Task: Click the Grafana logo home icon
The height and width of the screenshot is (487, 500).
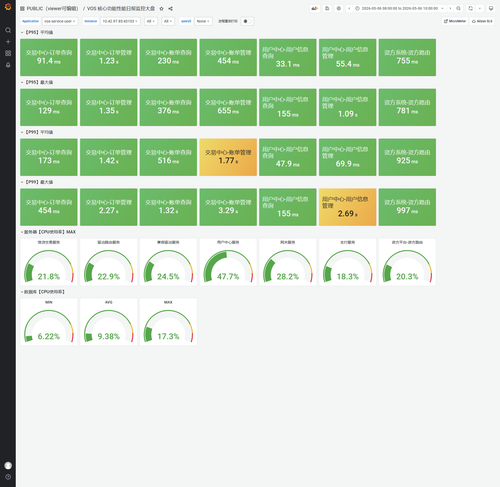Action: click(x=8, y=7)
